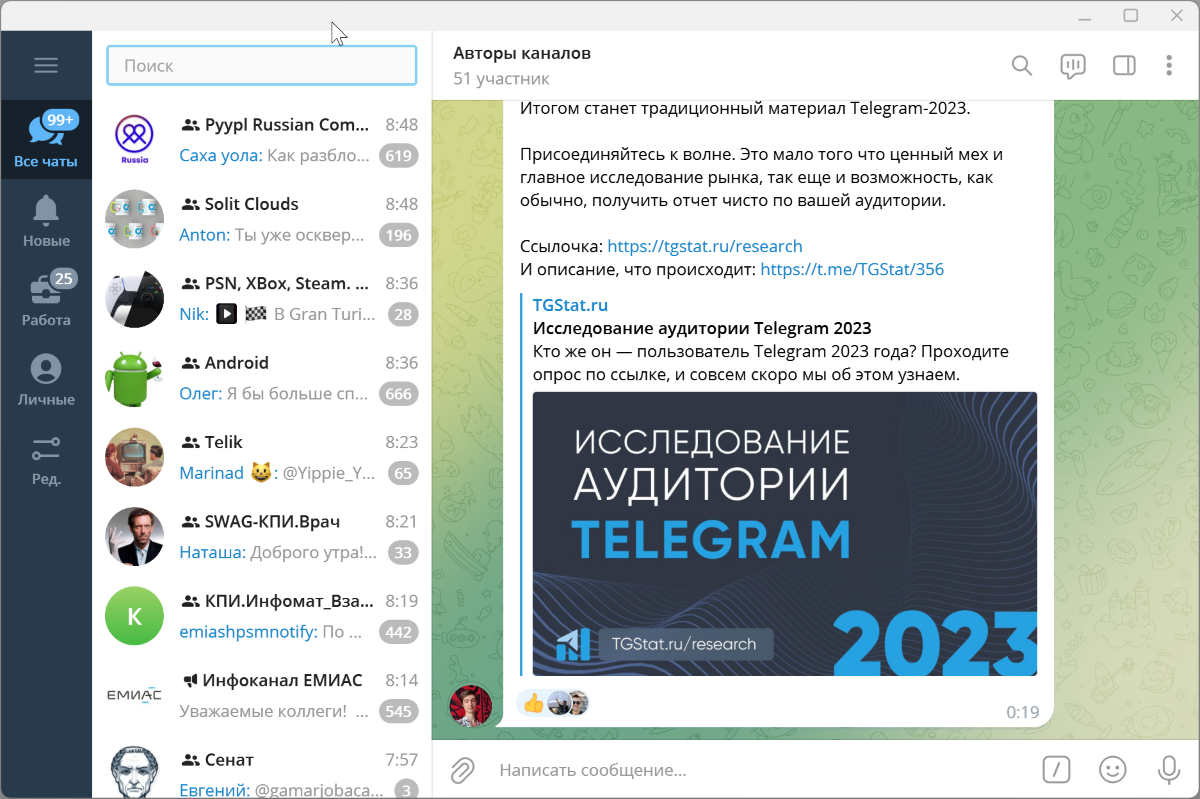Open the Android group chat
Screen dimensions: 1200x799
(261, 378)
